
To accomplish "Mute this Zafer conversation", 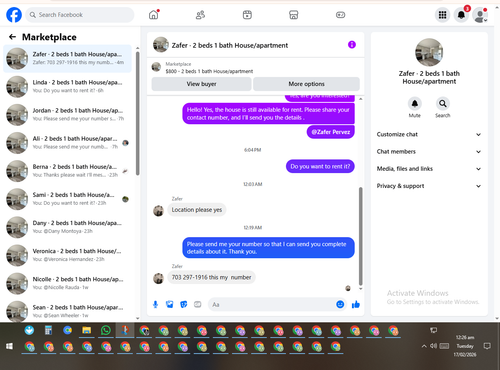I will [415, 104].
